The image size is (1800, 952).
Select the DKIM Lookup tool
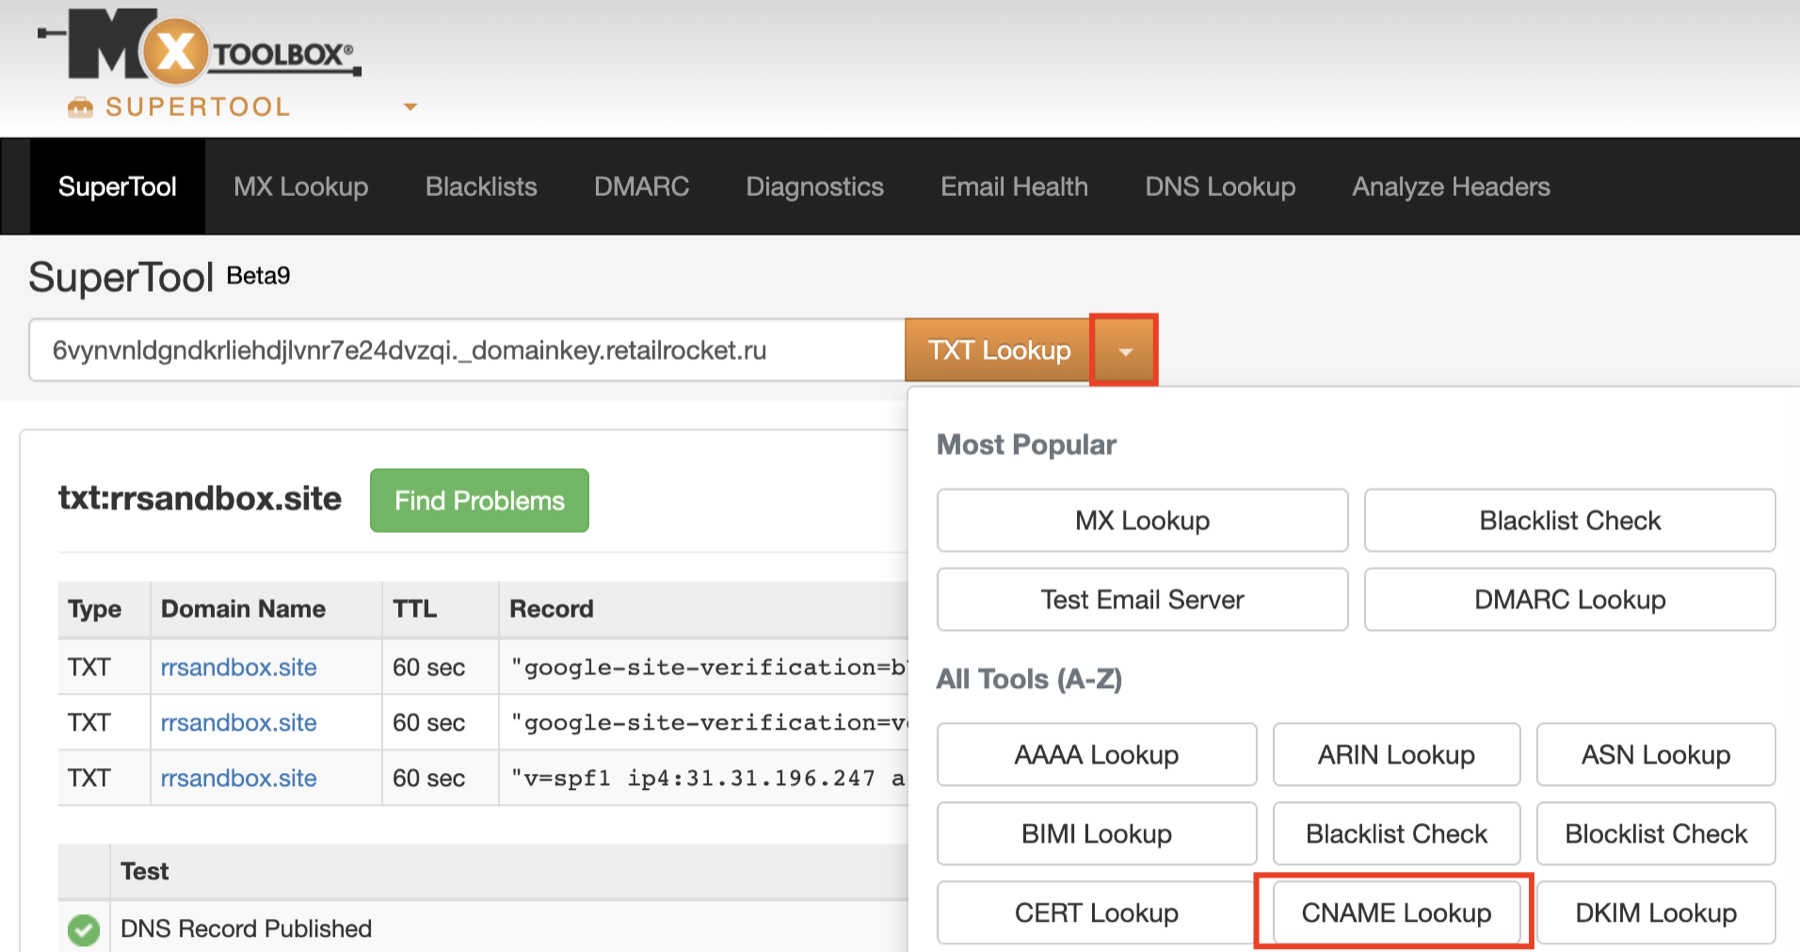1656,913
